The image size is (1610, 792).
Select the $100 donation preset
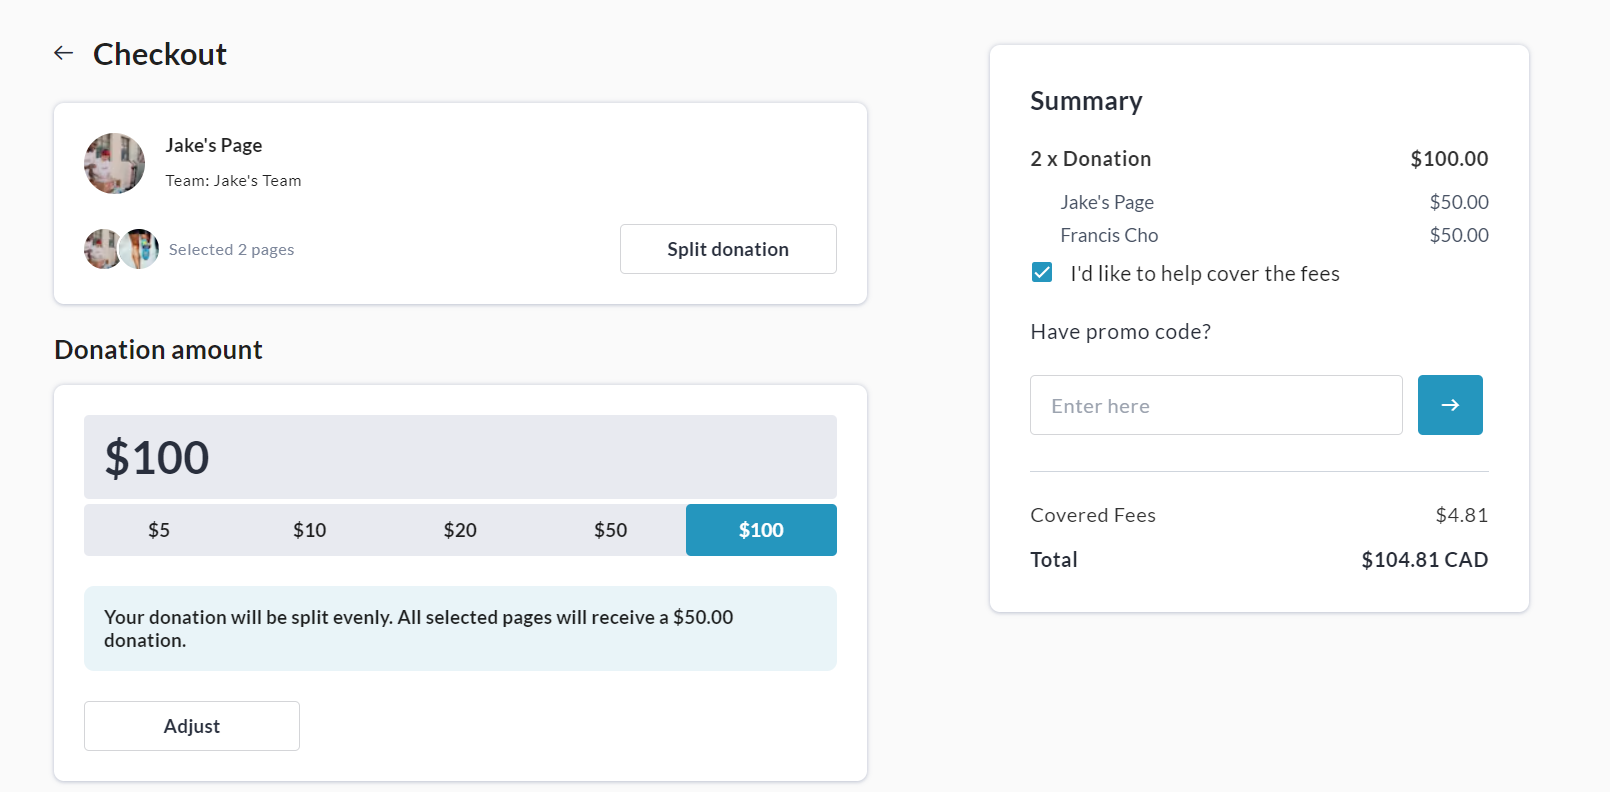[761, 530]
